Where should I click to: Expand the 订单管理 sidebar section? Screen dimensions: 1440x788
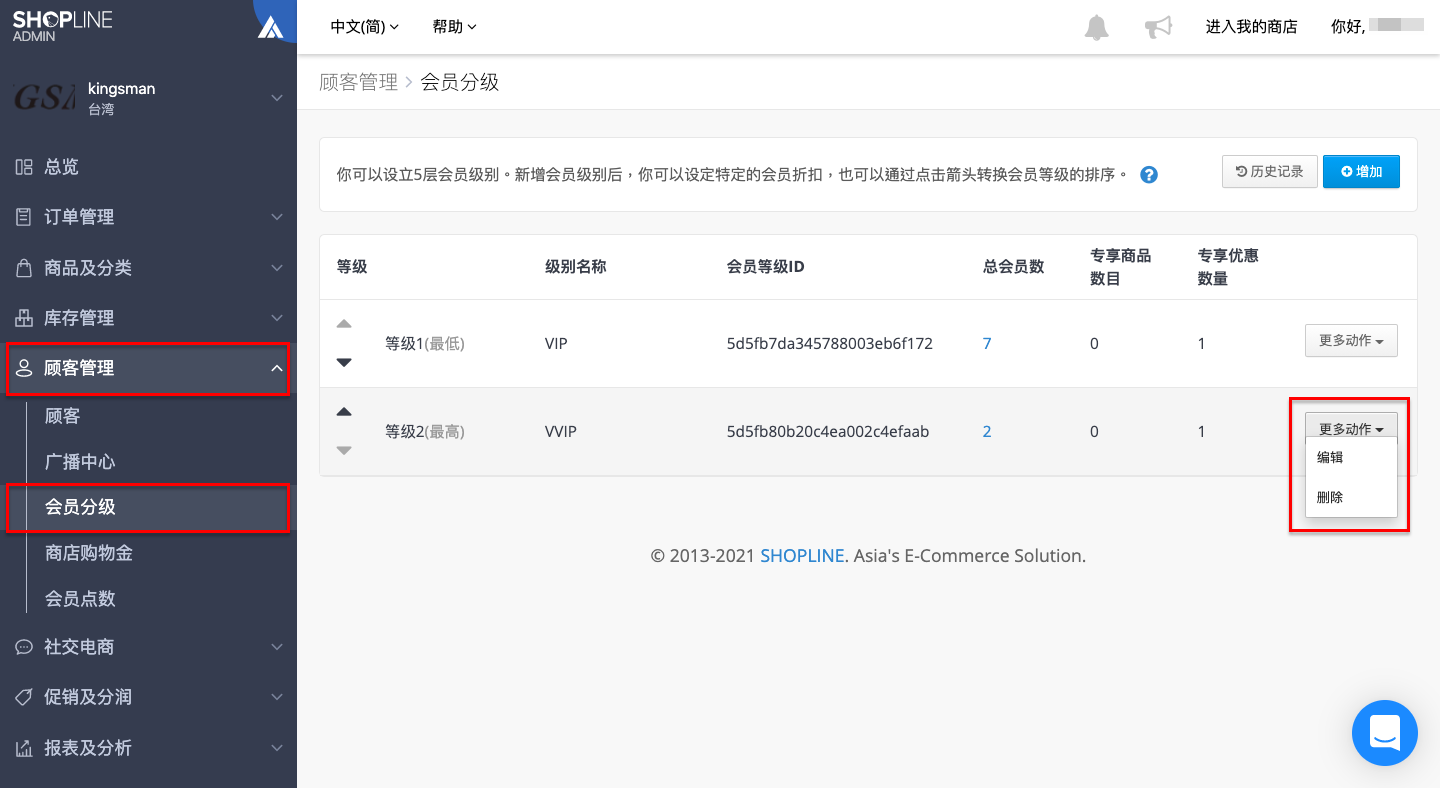(x=148, y=217)
